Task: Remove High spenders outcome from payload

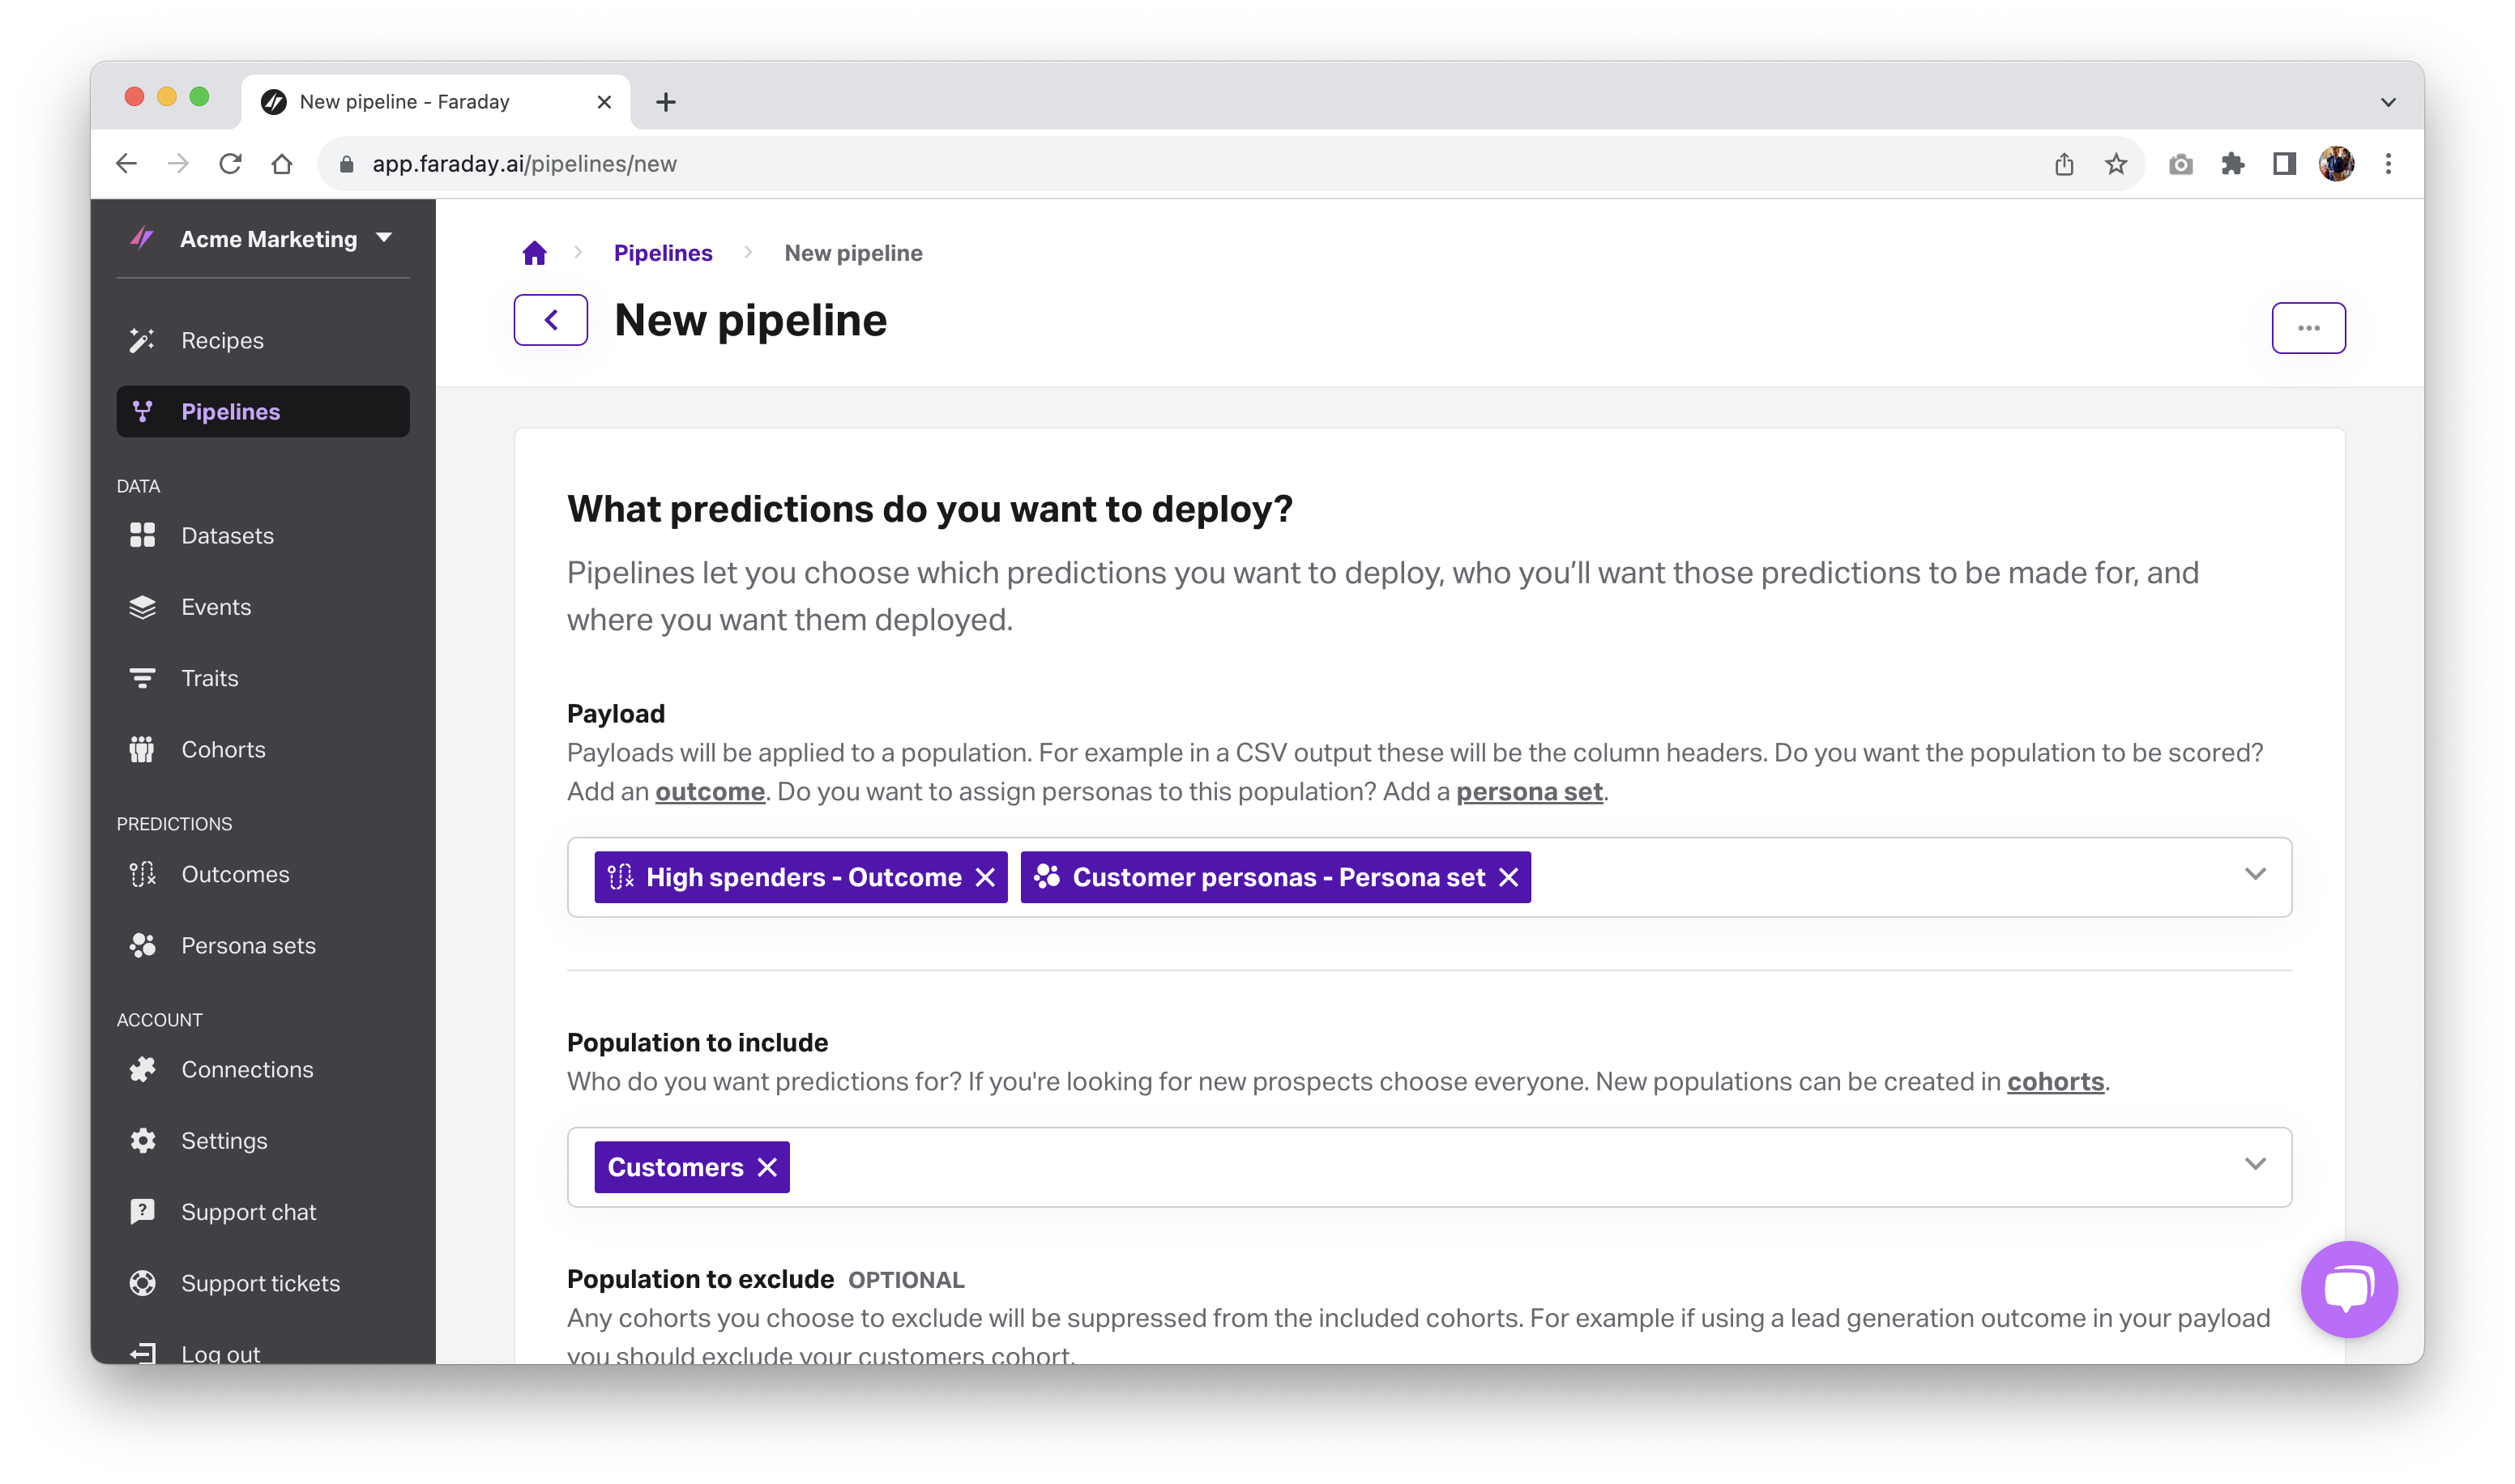Action: [x=985, y=877]
